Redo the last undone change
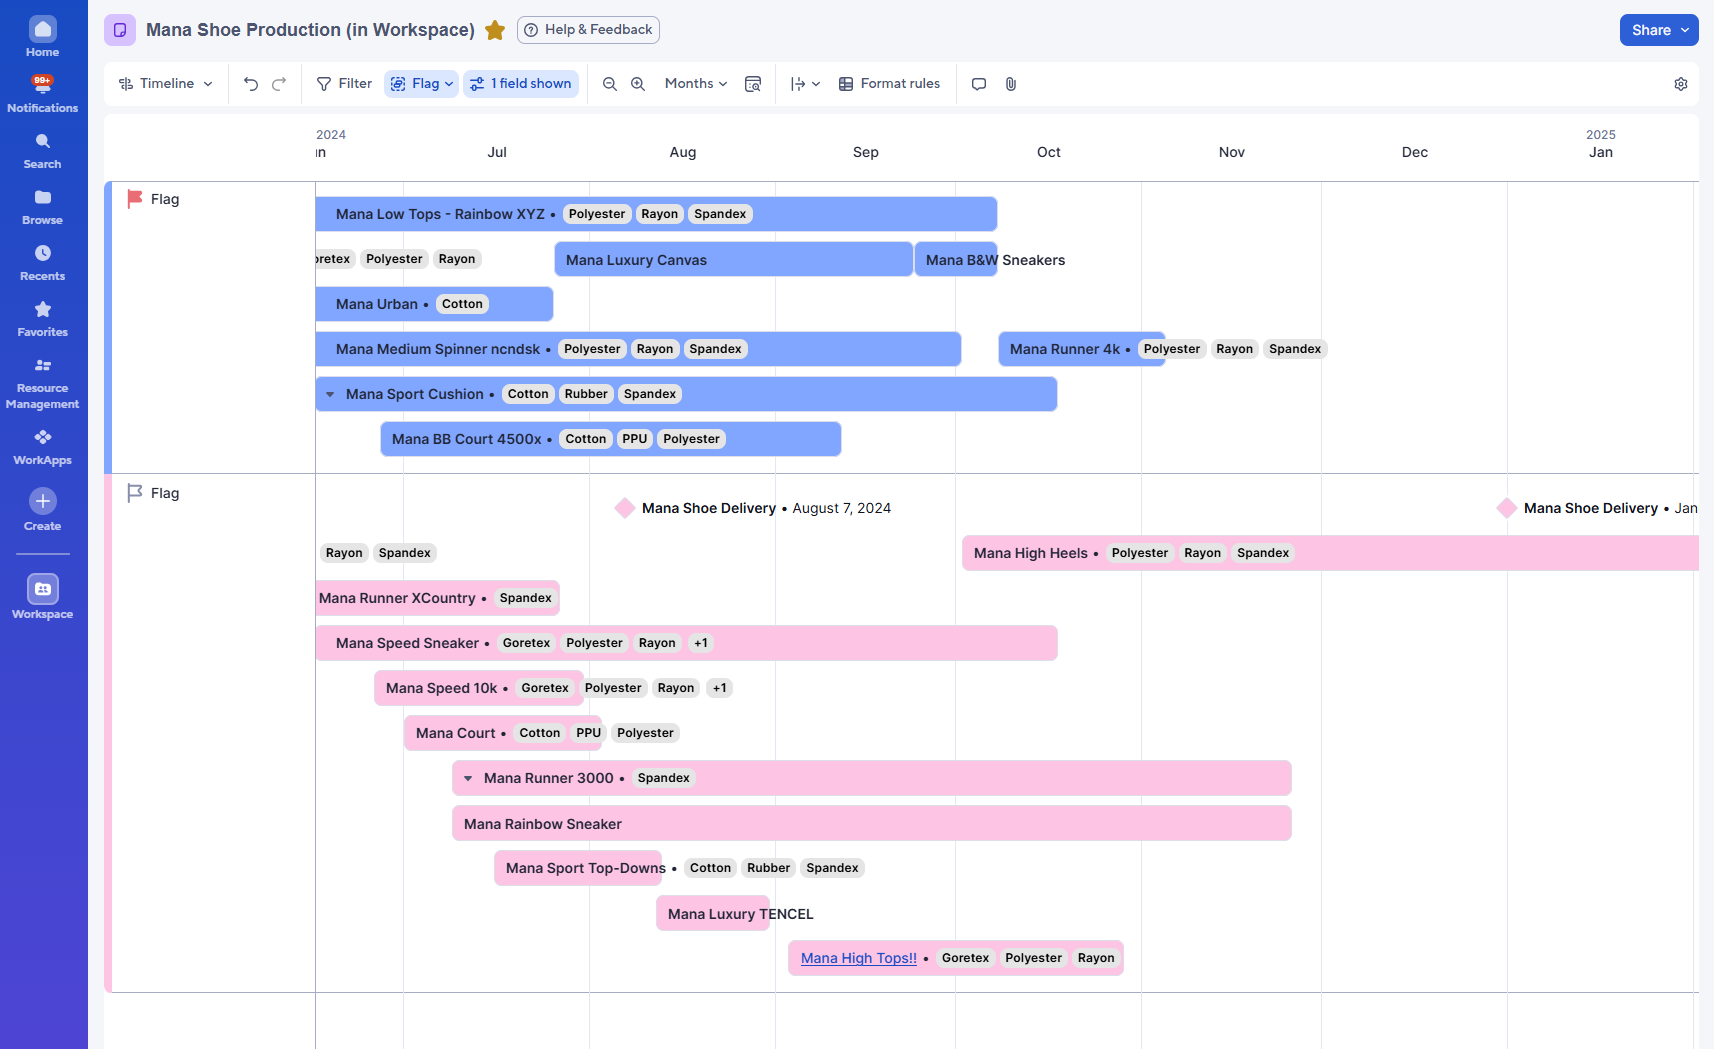1714x1049 pixels. [x=279, y=83]
